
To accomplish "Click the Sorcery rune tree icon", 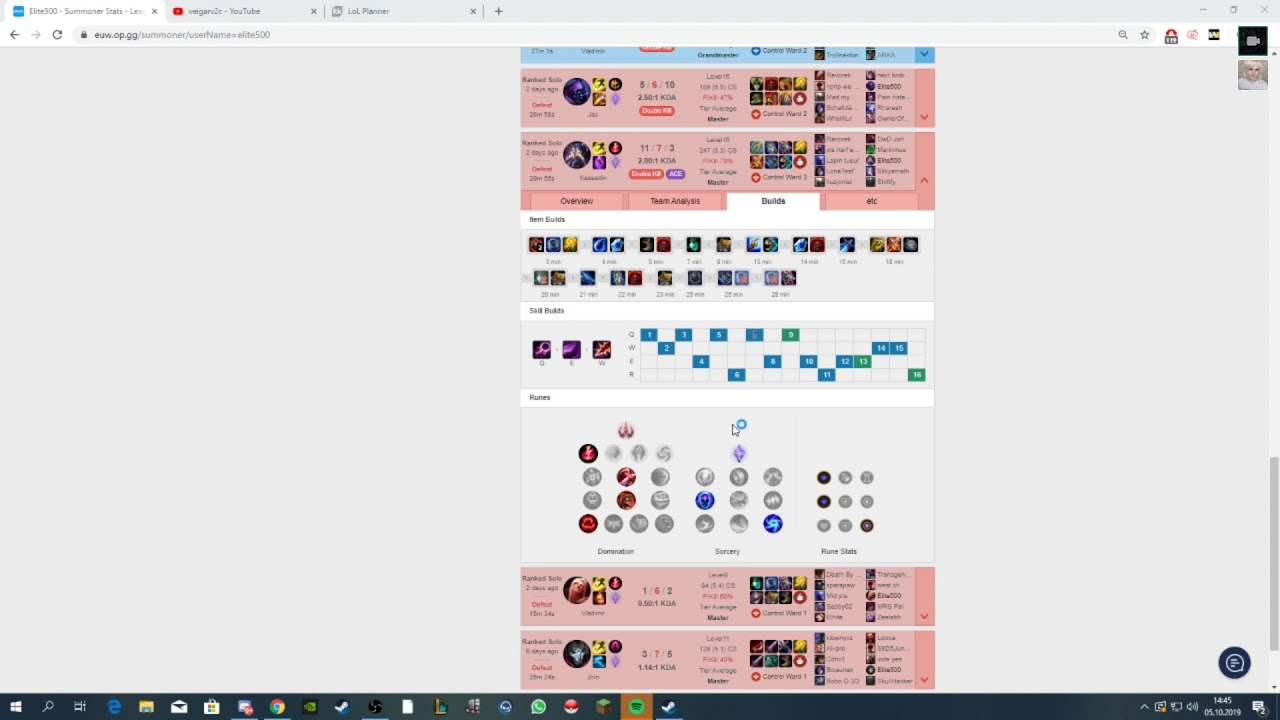I will point(739,454).
